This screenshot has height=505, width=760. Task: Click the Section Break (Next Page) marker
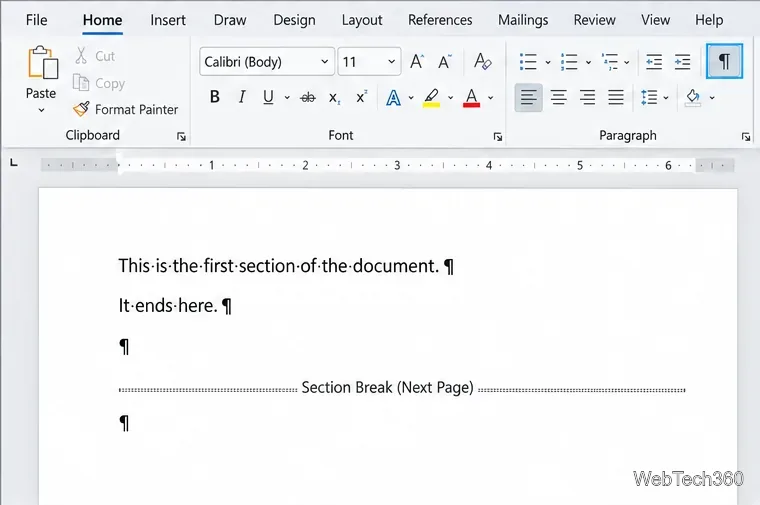point(402,388)
